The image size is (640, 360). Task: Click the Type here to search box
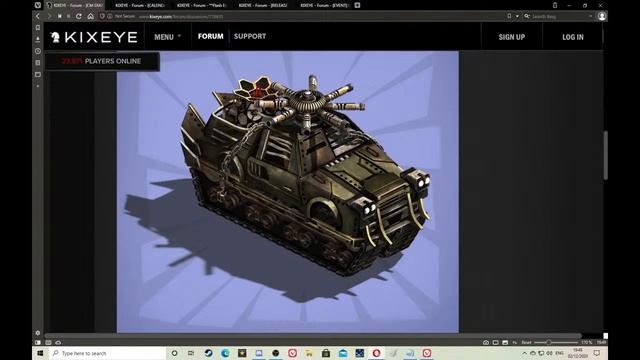[x=107, y=353]
